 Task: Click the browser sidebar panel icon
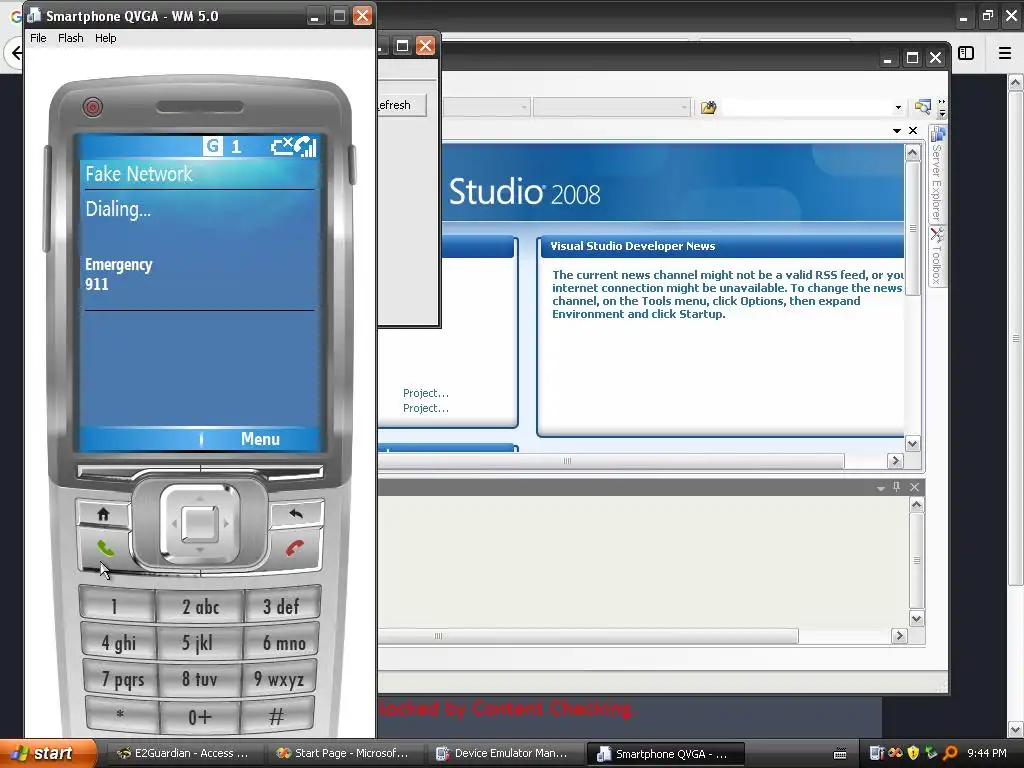click(966, 53)
